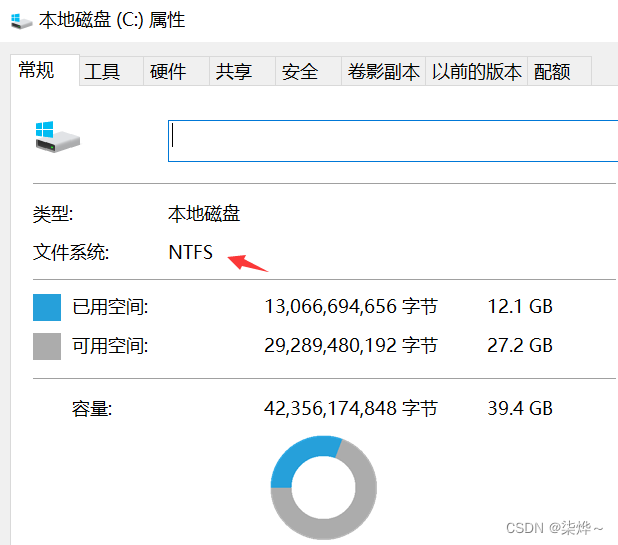This screenshot has width=618, height=545.
Task: Click the blue used space color swatch
Action: click(47, 307)
